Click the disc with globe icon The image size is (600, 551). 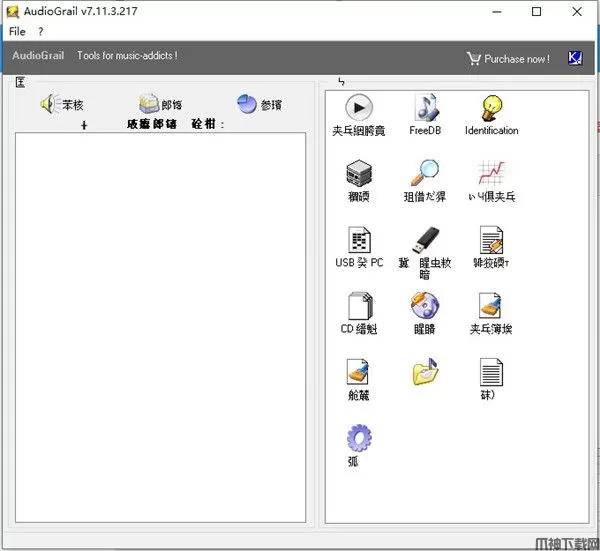tap(425, 306)
